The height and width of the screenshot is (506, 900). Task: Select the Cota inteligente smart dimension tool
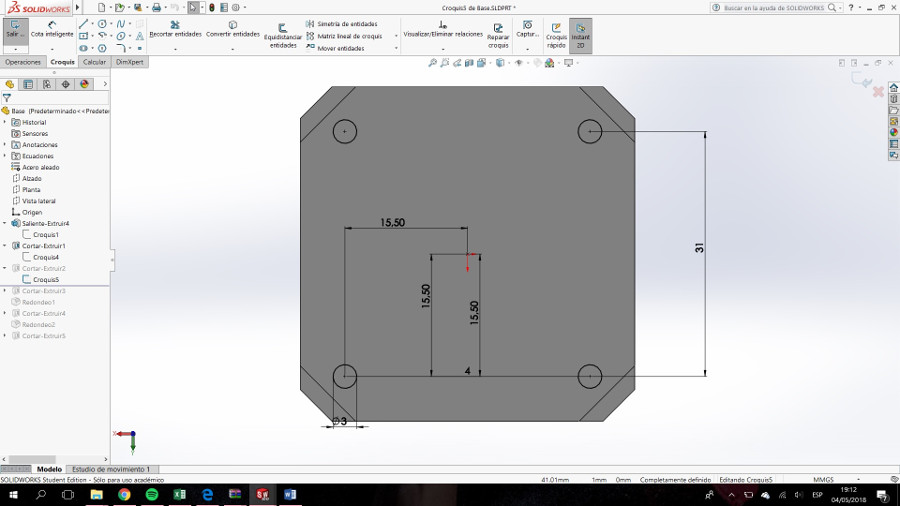[52, 30]
